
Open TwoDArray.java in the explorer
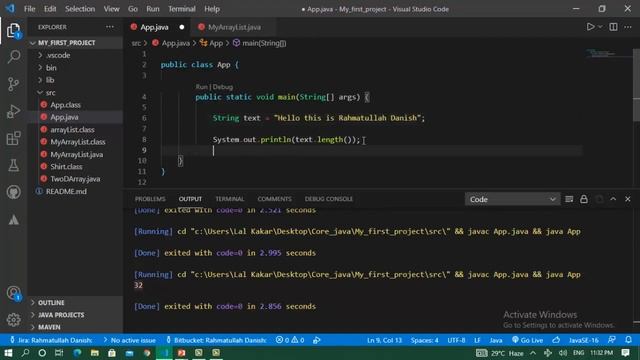75,179
